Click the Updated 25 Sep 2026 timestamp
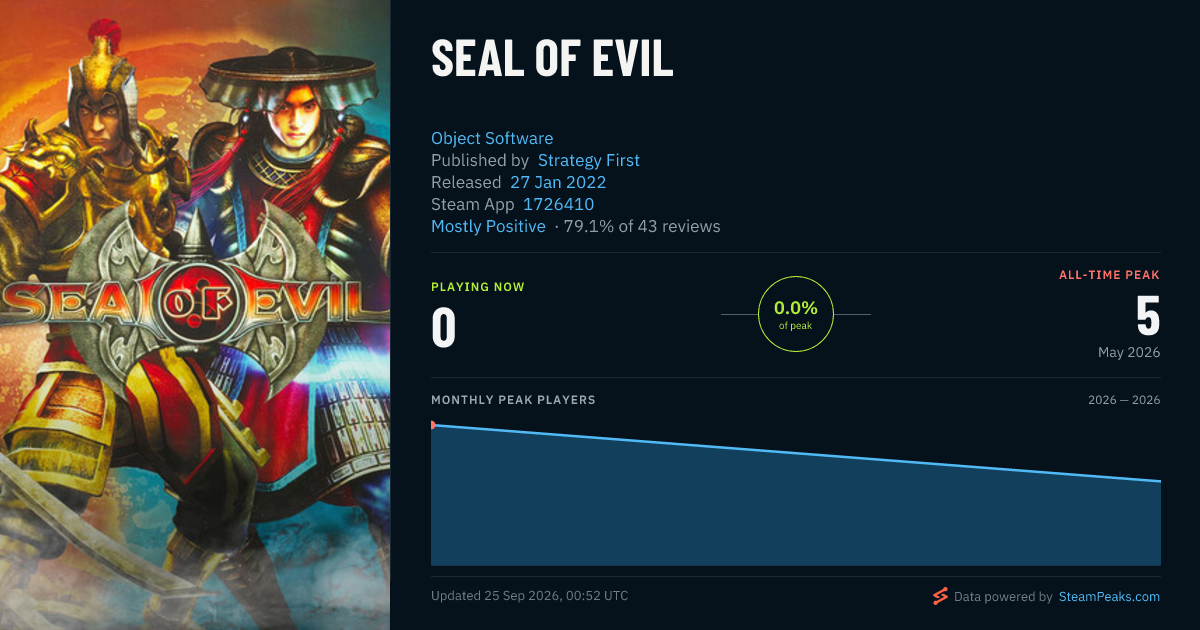Viewport: 1200px width, 630px height. (x=530, y=596)
